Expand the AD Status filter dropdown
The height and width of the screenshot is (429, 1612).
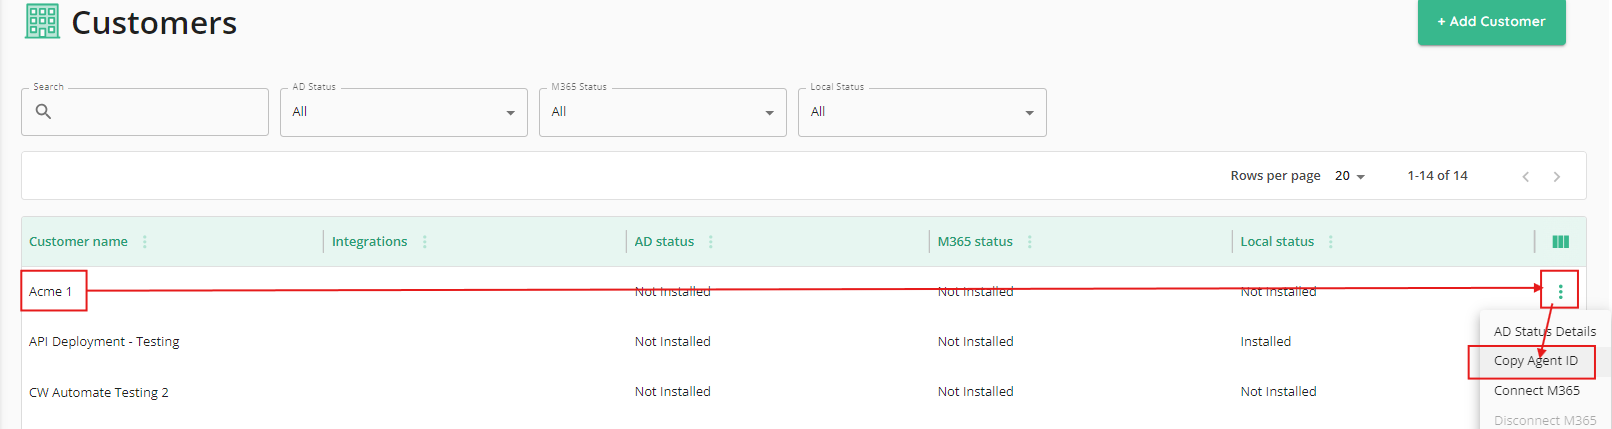tap(404, 112)
